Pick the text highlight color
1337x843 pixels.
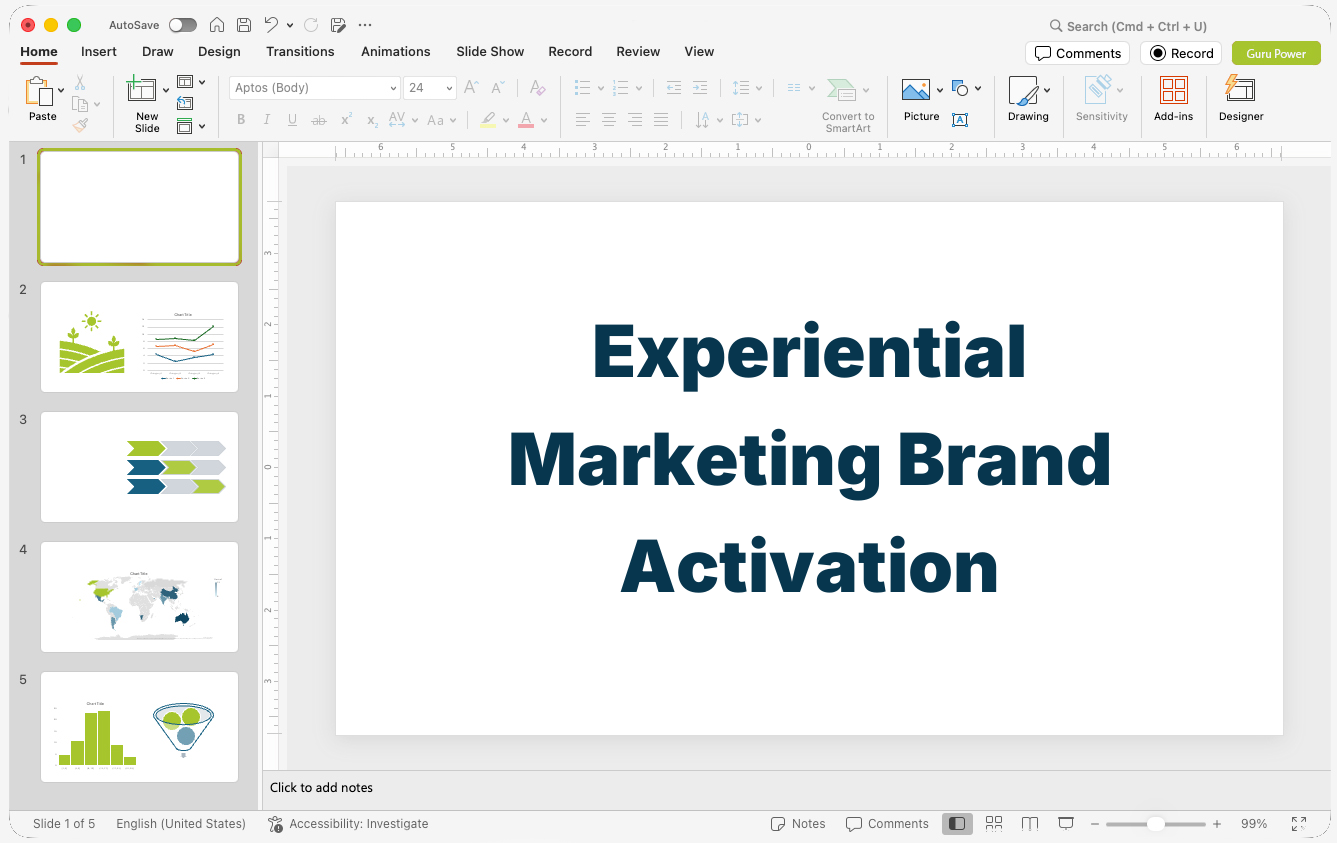[x=488, y=120]
